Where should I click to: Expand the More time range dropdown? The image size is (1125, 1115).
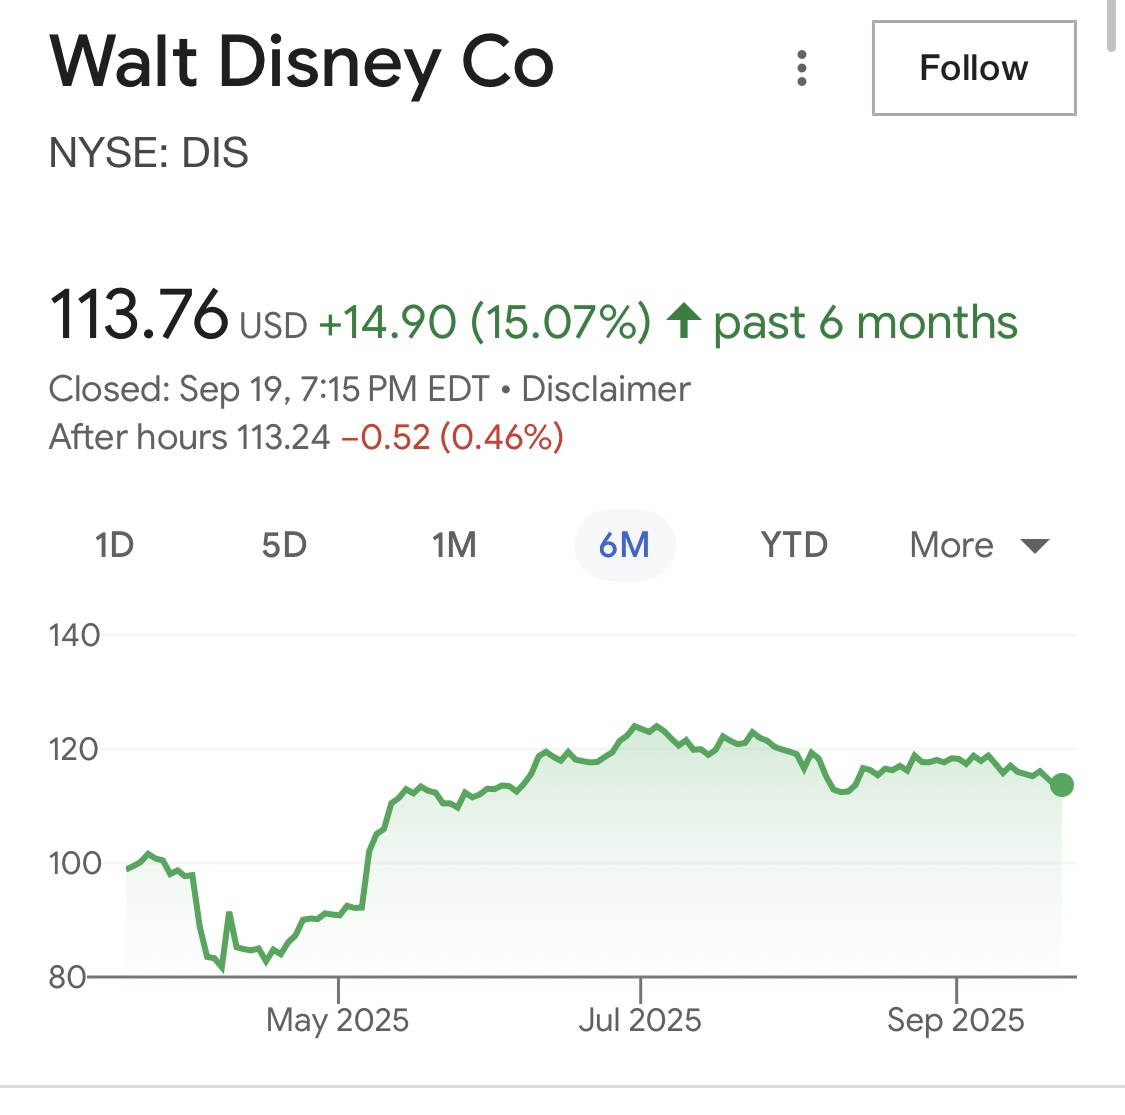pos(978,545)
